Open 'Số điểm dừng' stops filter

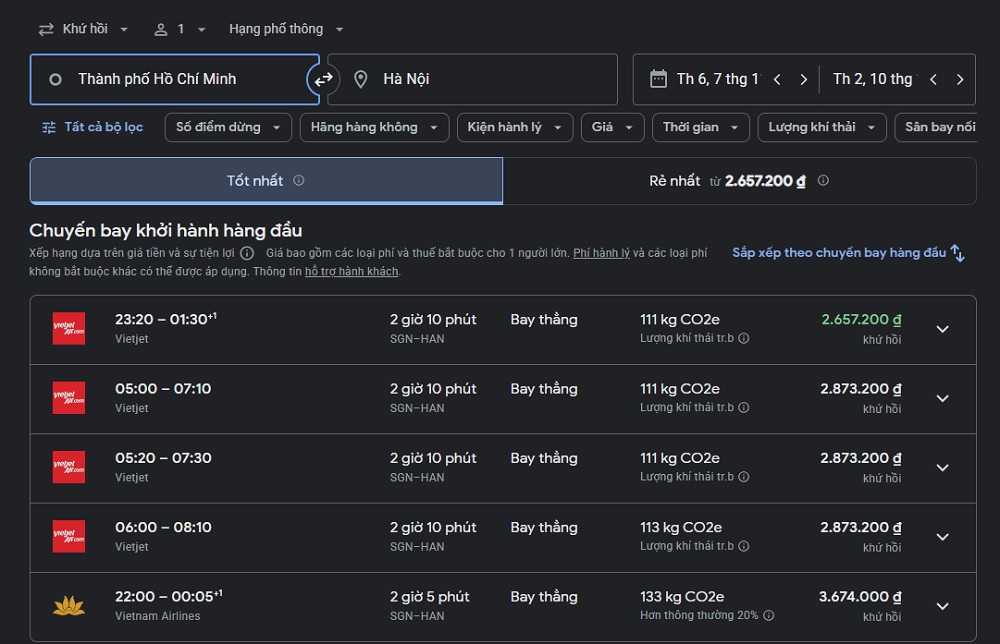click(x=228, y=127)
